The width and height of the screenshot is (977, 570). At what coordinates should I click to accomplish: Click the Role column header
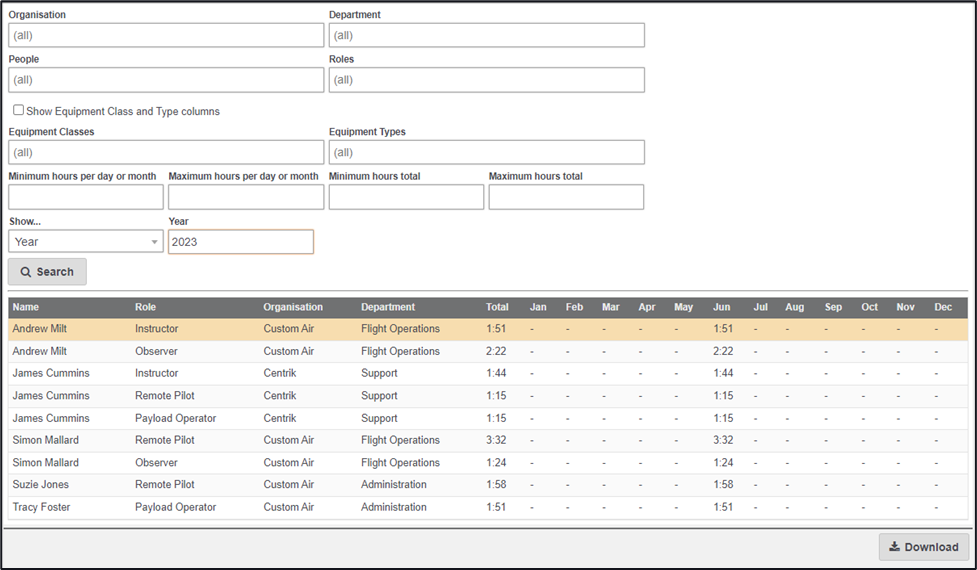click(146, 307)
